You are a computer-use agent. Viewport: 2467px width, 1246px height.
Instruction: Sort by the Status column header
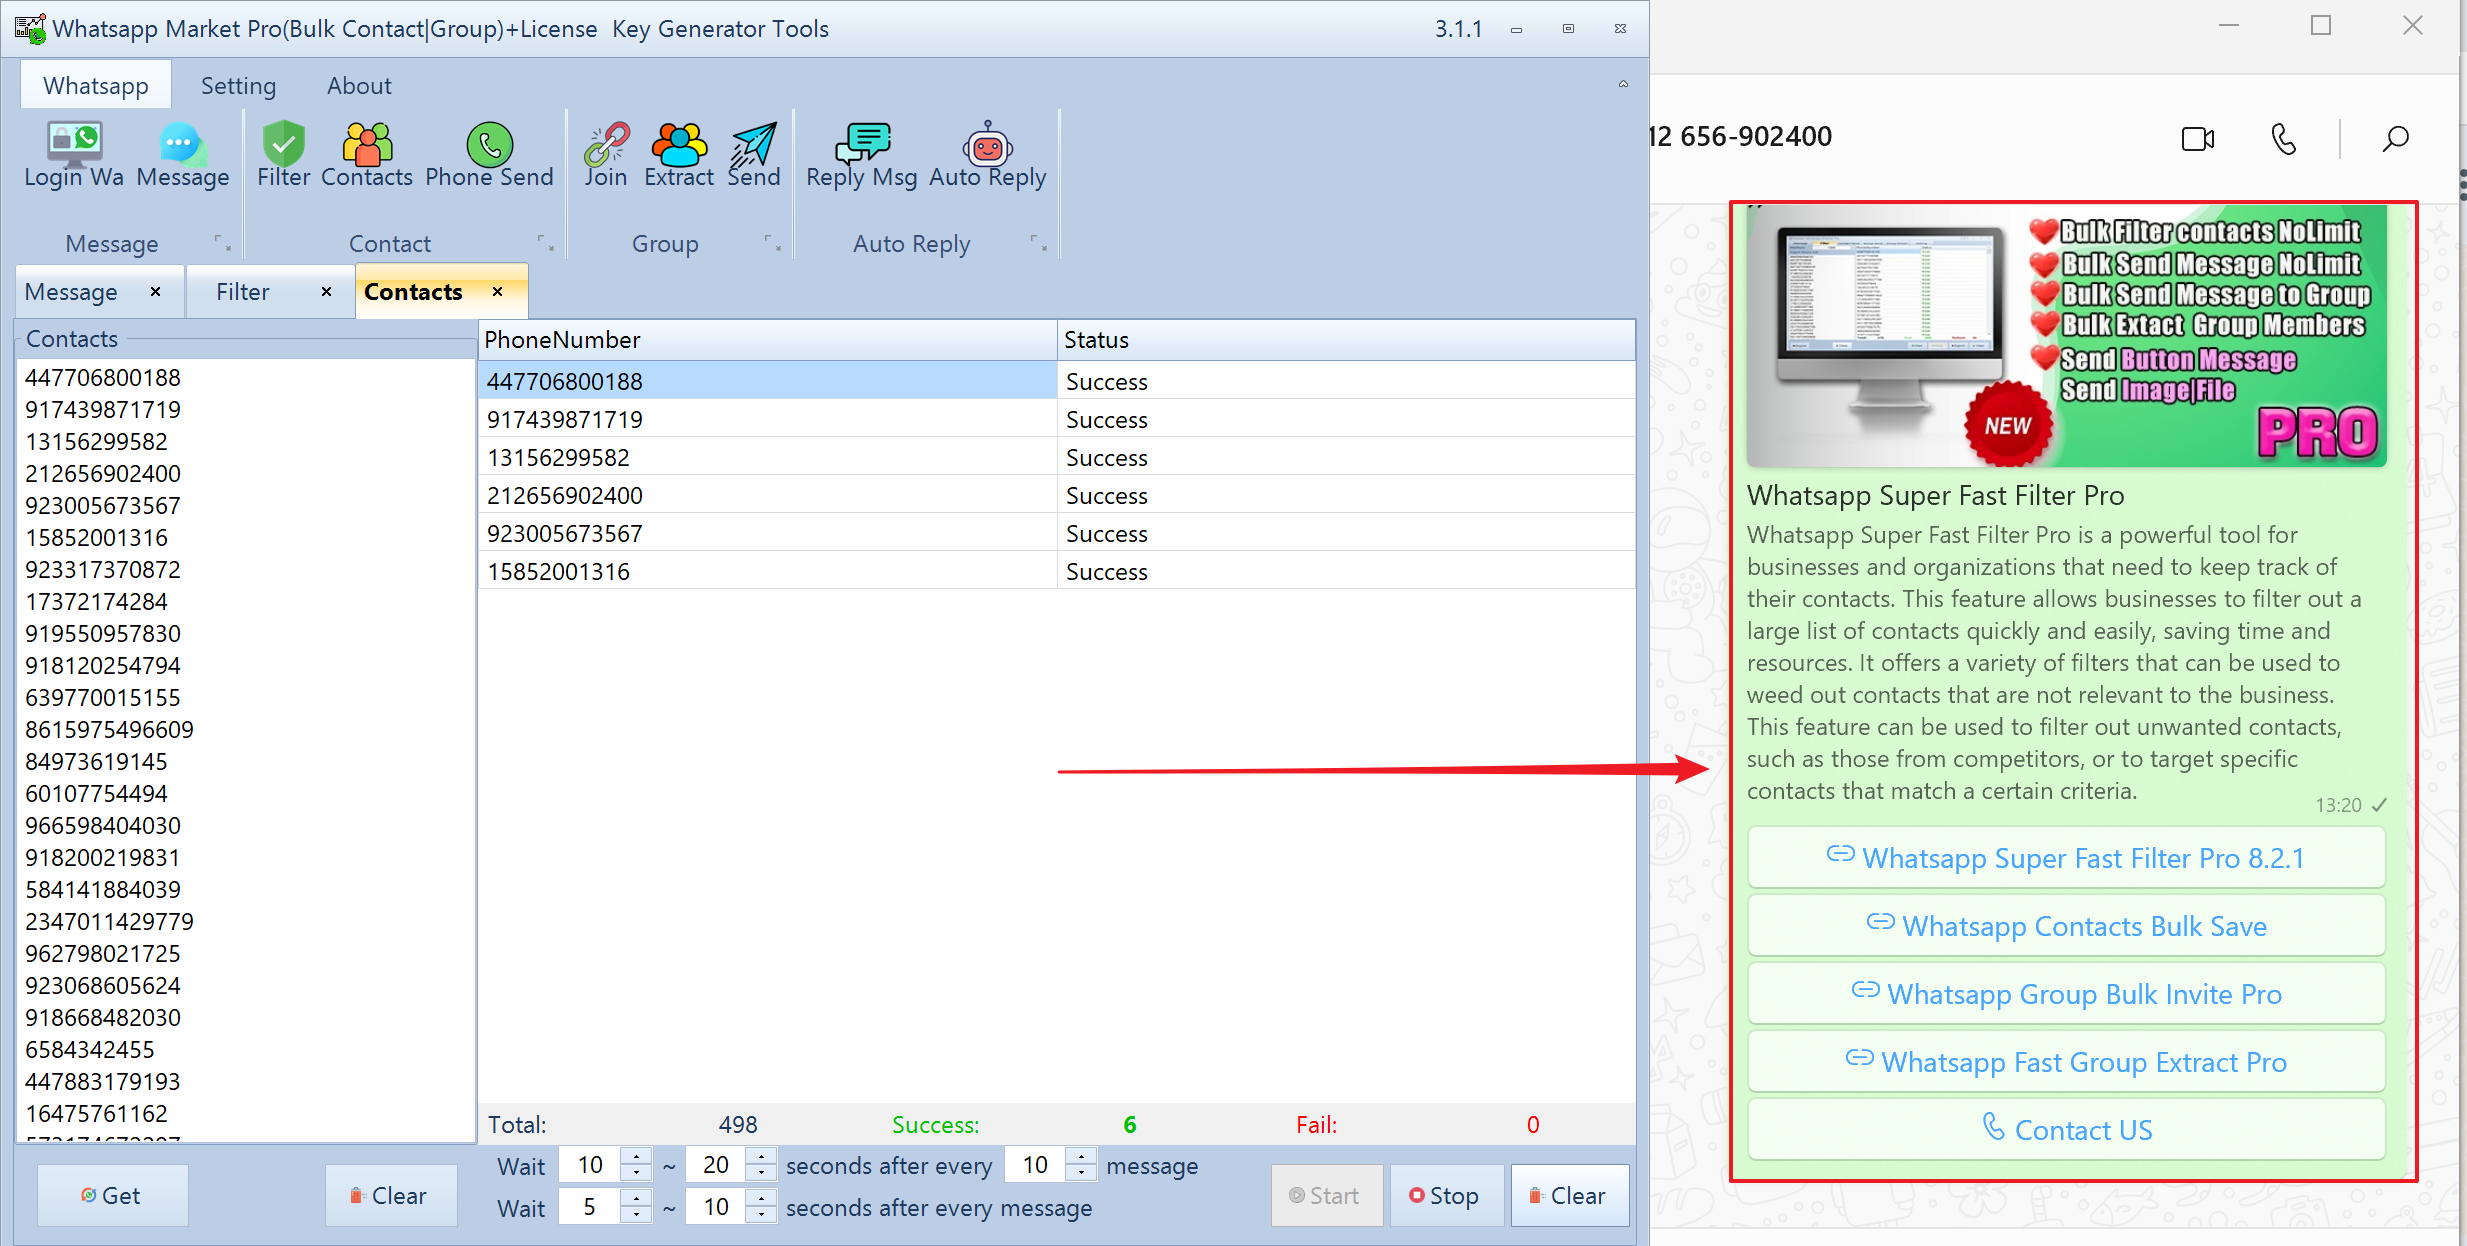coord(1346,340)
